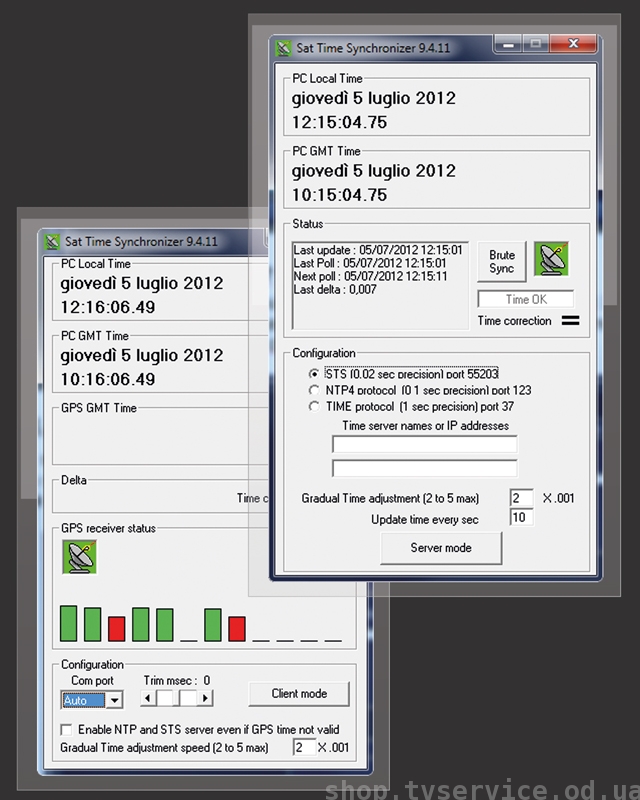Click the Trim msec left arrow
The width and height of the screenshot is (640, 800).
tap(147, 698)
